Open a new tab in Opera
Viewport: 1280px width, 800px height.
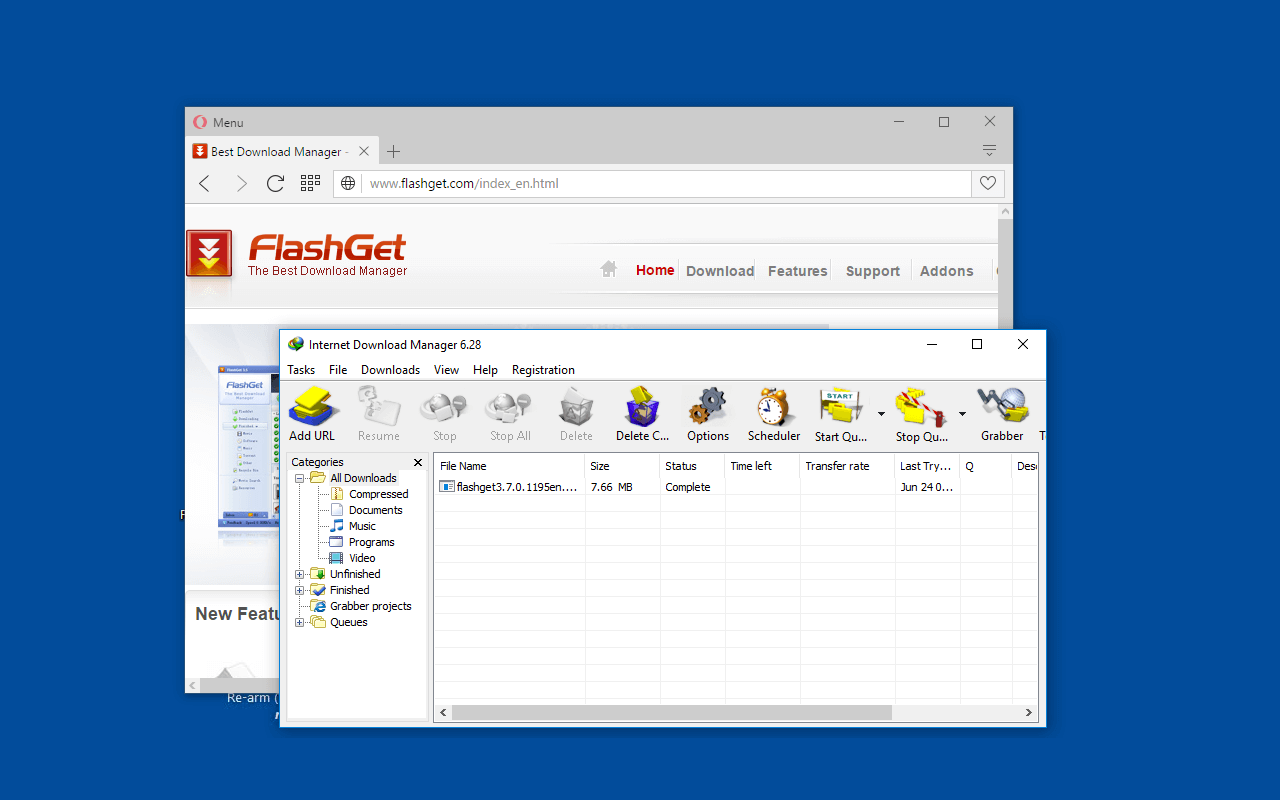click(x=393, y=152)
